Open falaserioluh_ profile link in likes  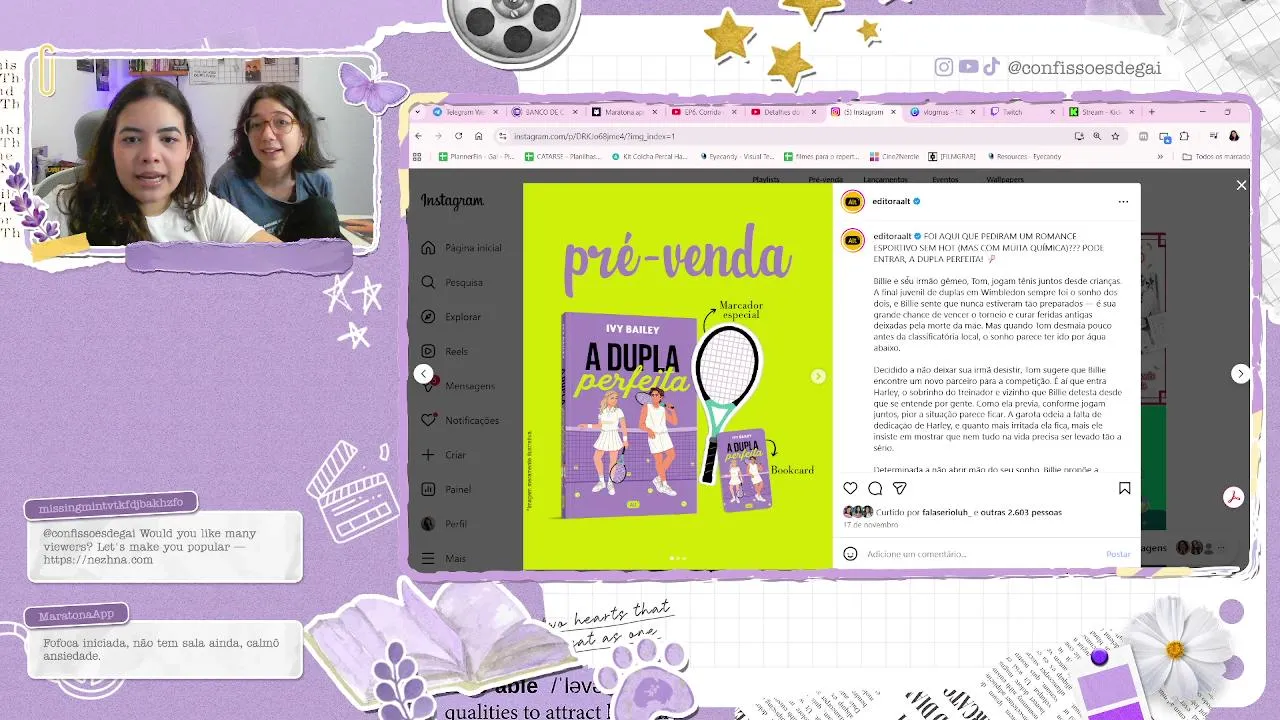pos(945,512)
